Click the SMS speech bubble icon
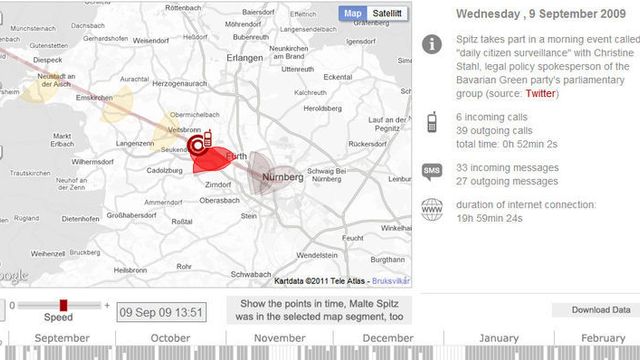 click(x=432, y=171)
